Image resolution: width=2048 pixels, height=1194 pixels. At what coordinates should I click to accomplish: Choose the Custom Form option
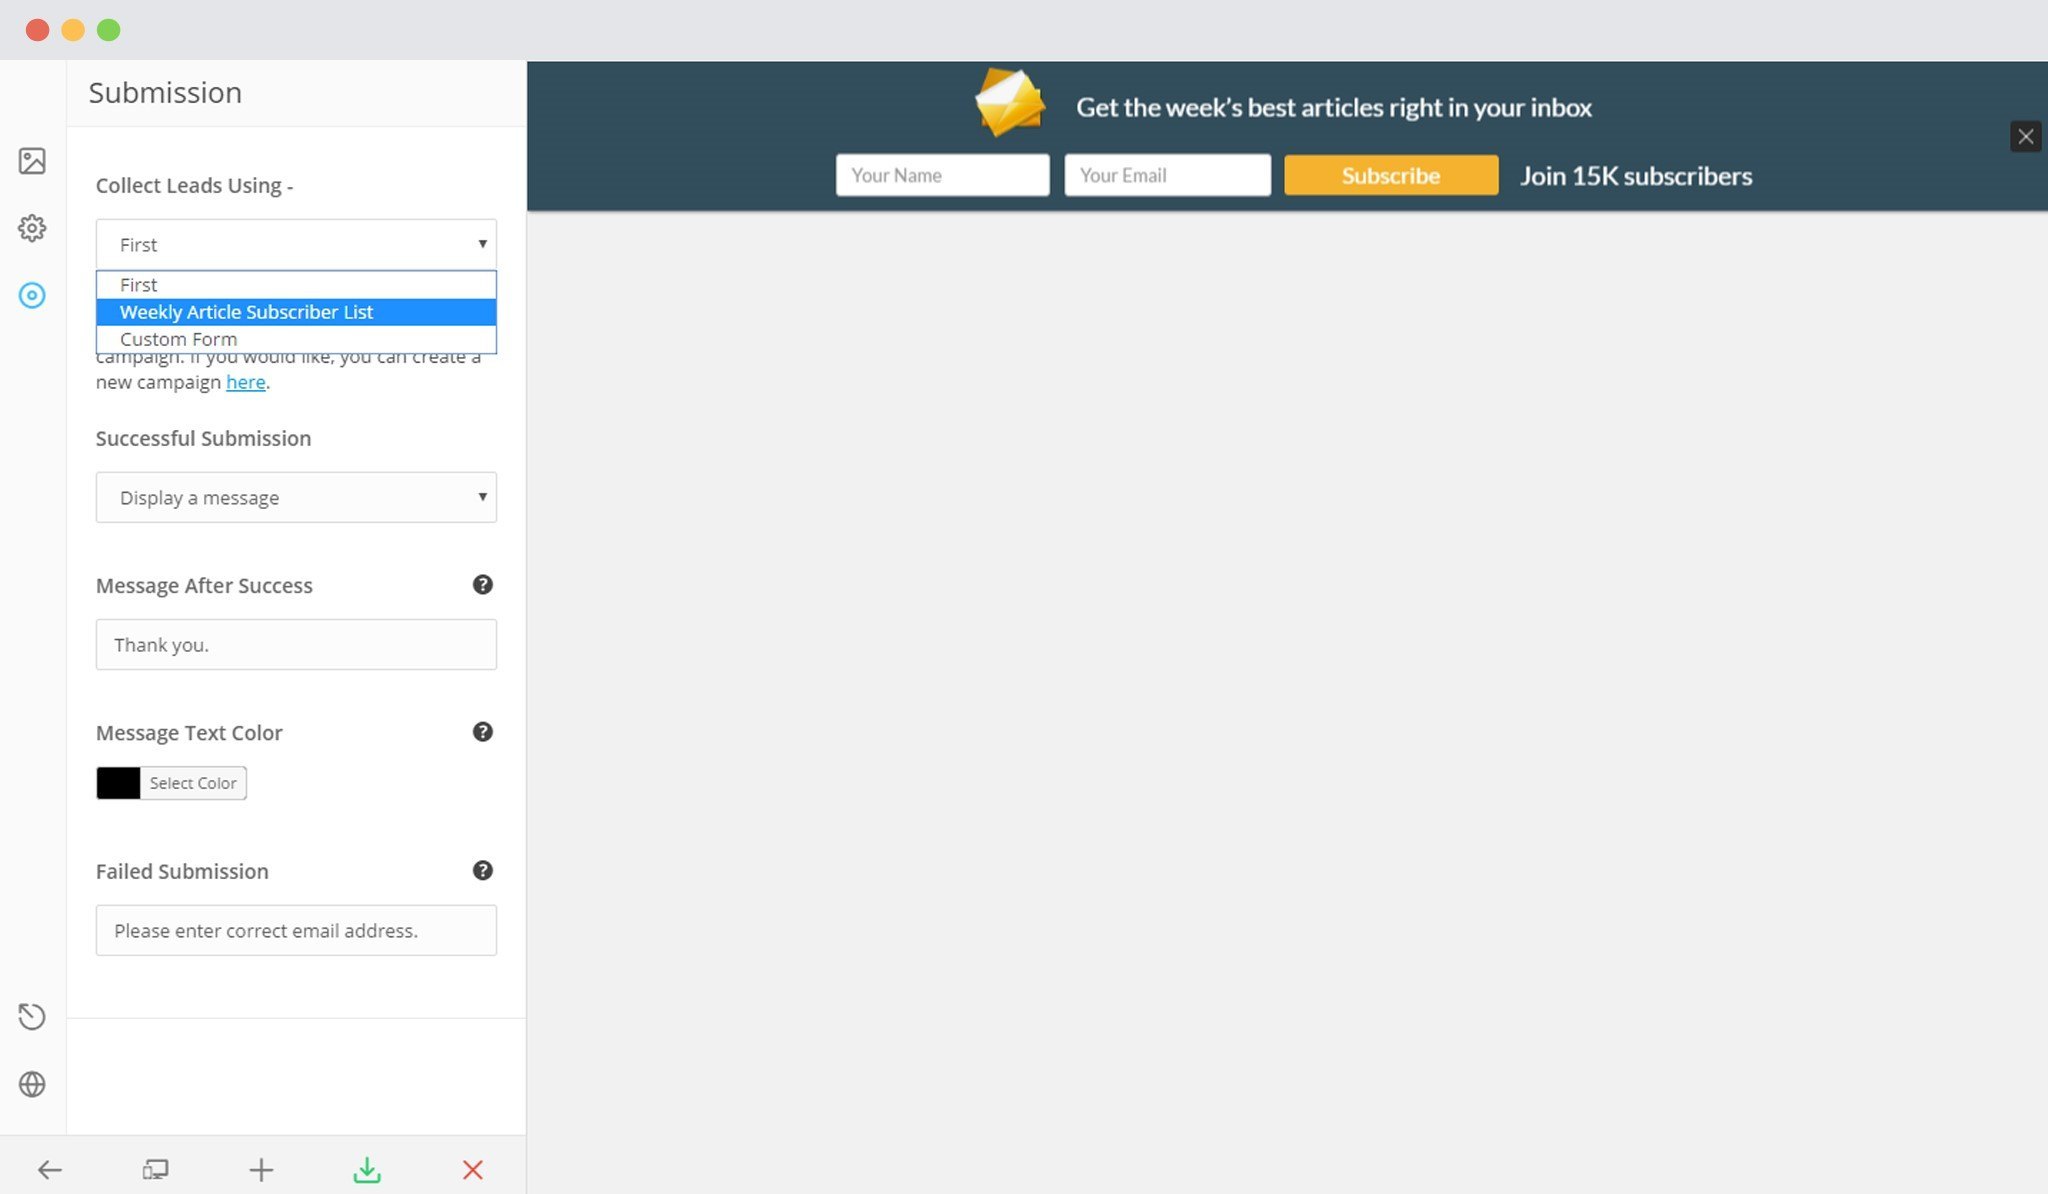(x=296, y=339)
